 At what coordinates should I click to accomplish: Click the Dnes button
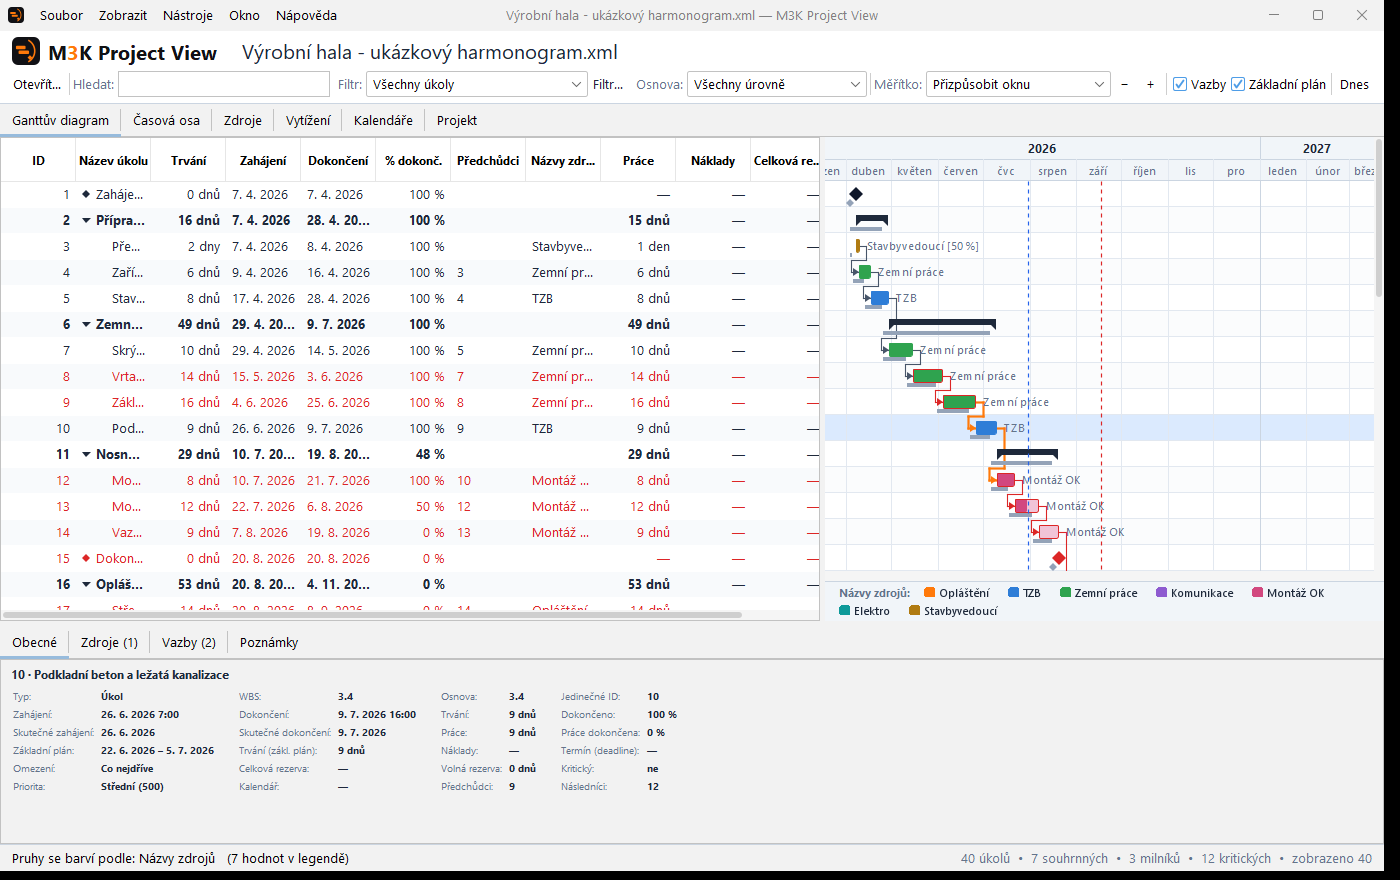1354,84
